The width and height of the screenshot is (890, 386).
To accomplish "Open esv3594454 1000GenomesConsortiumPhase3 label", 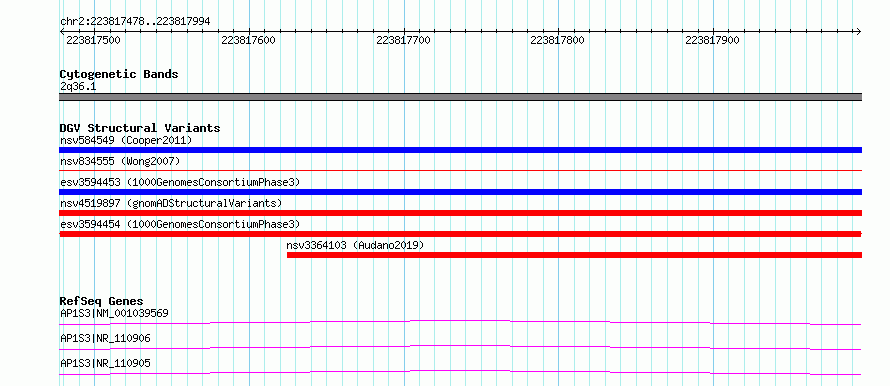I will click(180, 224).
